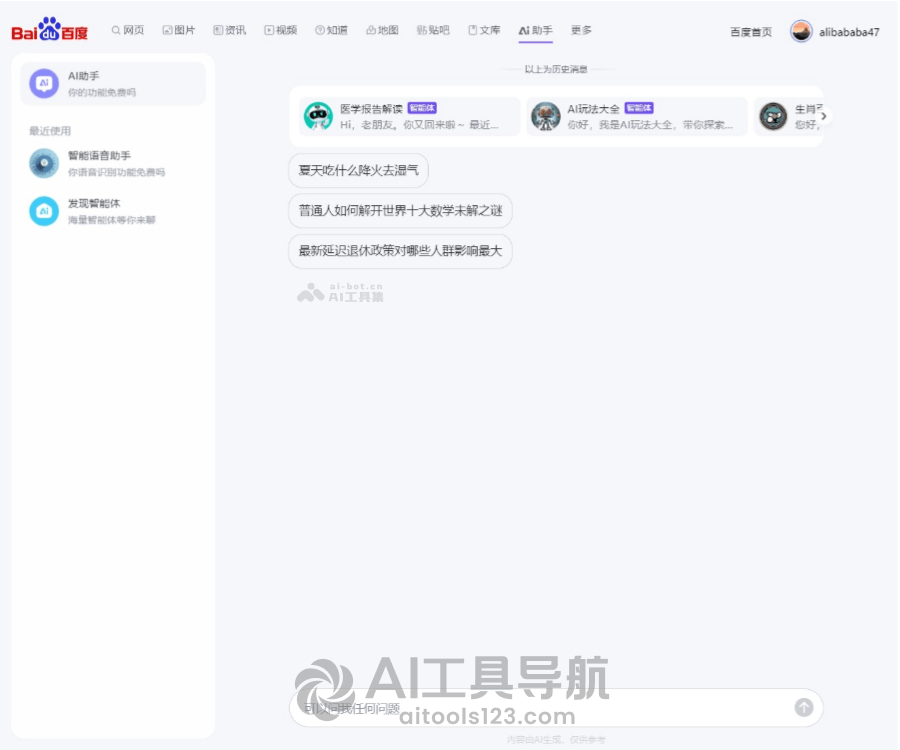This screenshot has height=750, width=900.
Task: Go to the 知道 tab
Action: click(331, 30)
